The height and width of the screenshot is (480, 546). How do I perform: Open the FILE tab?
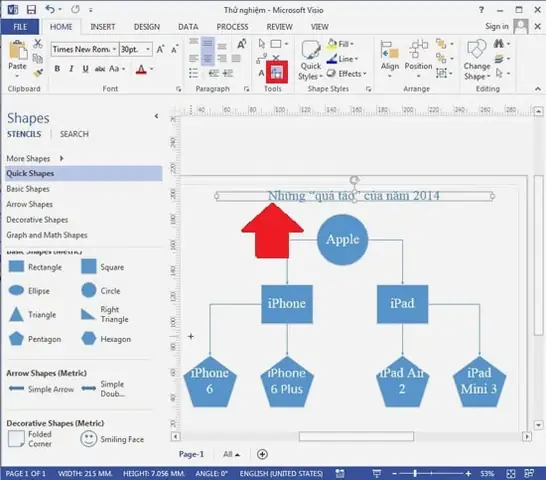point(20,27)
